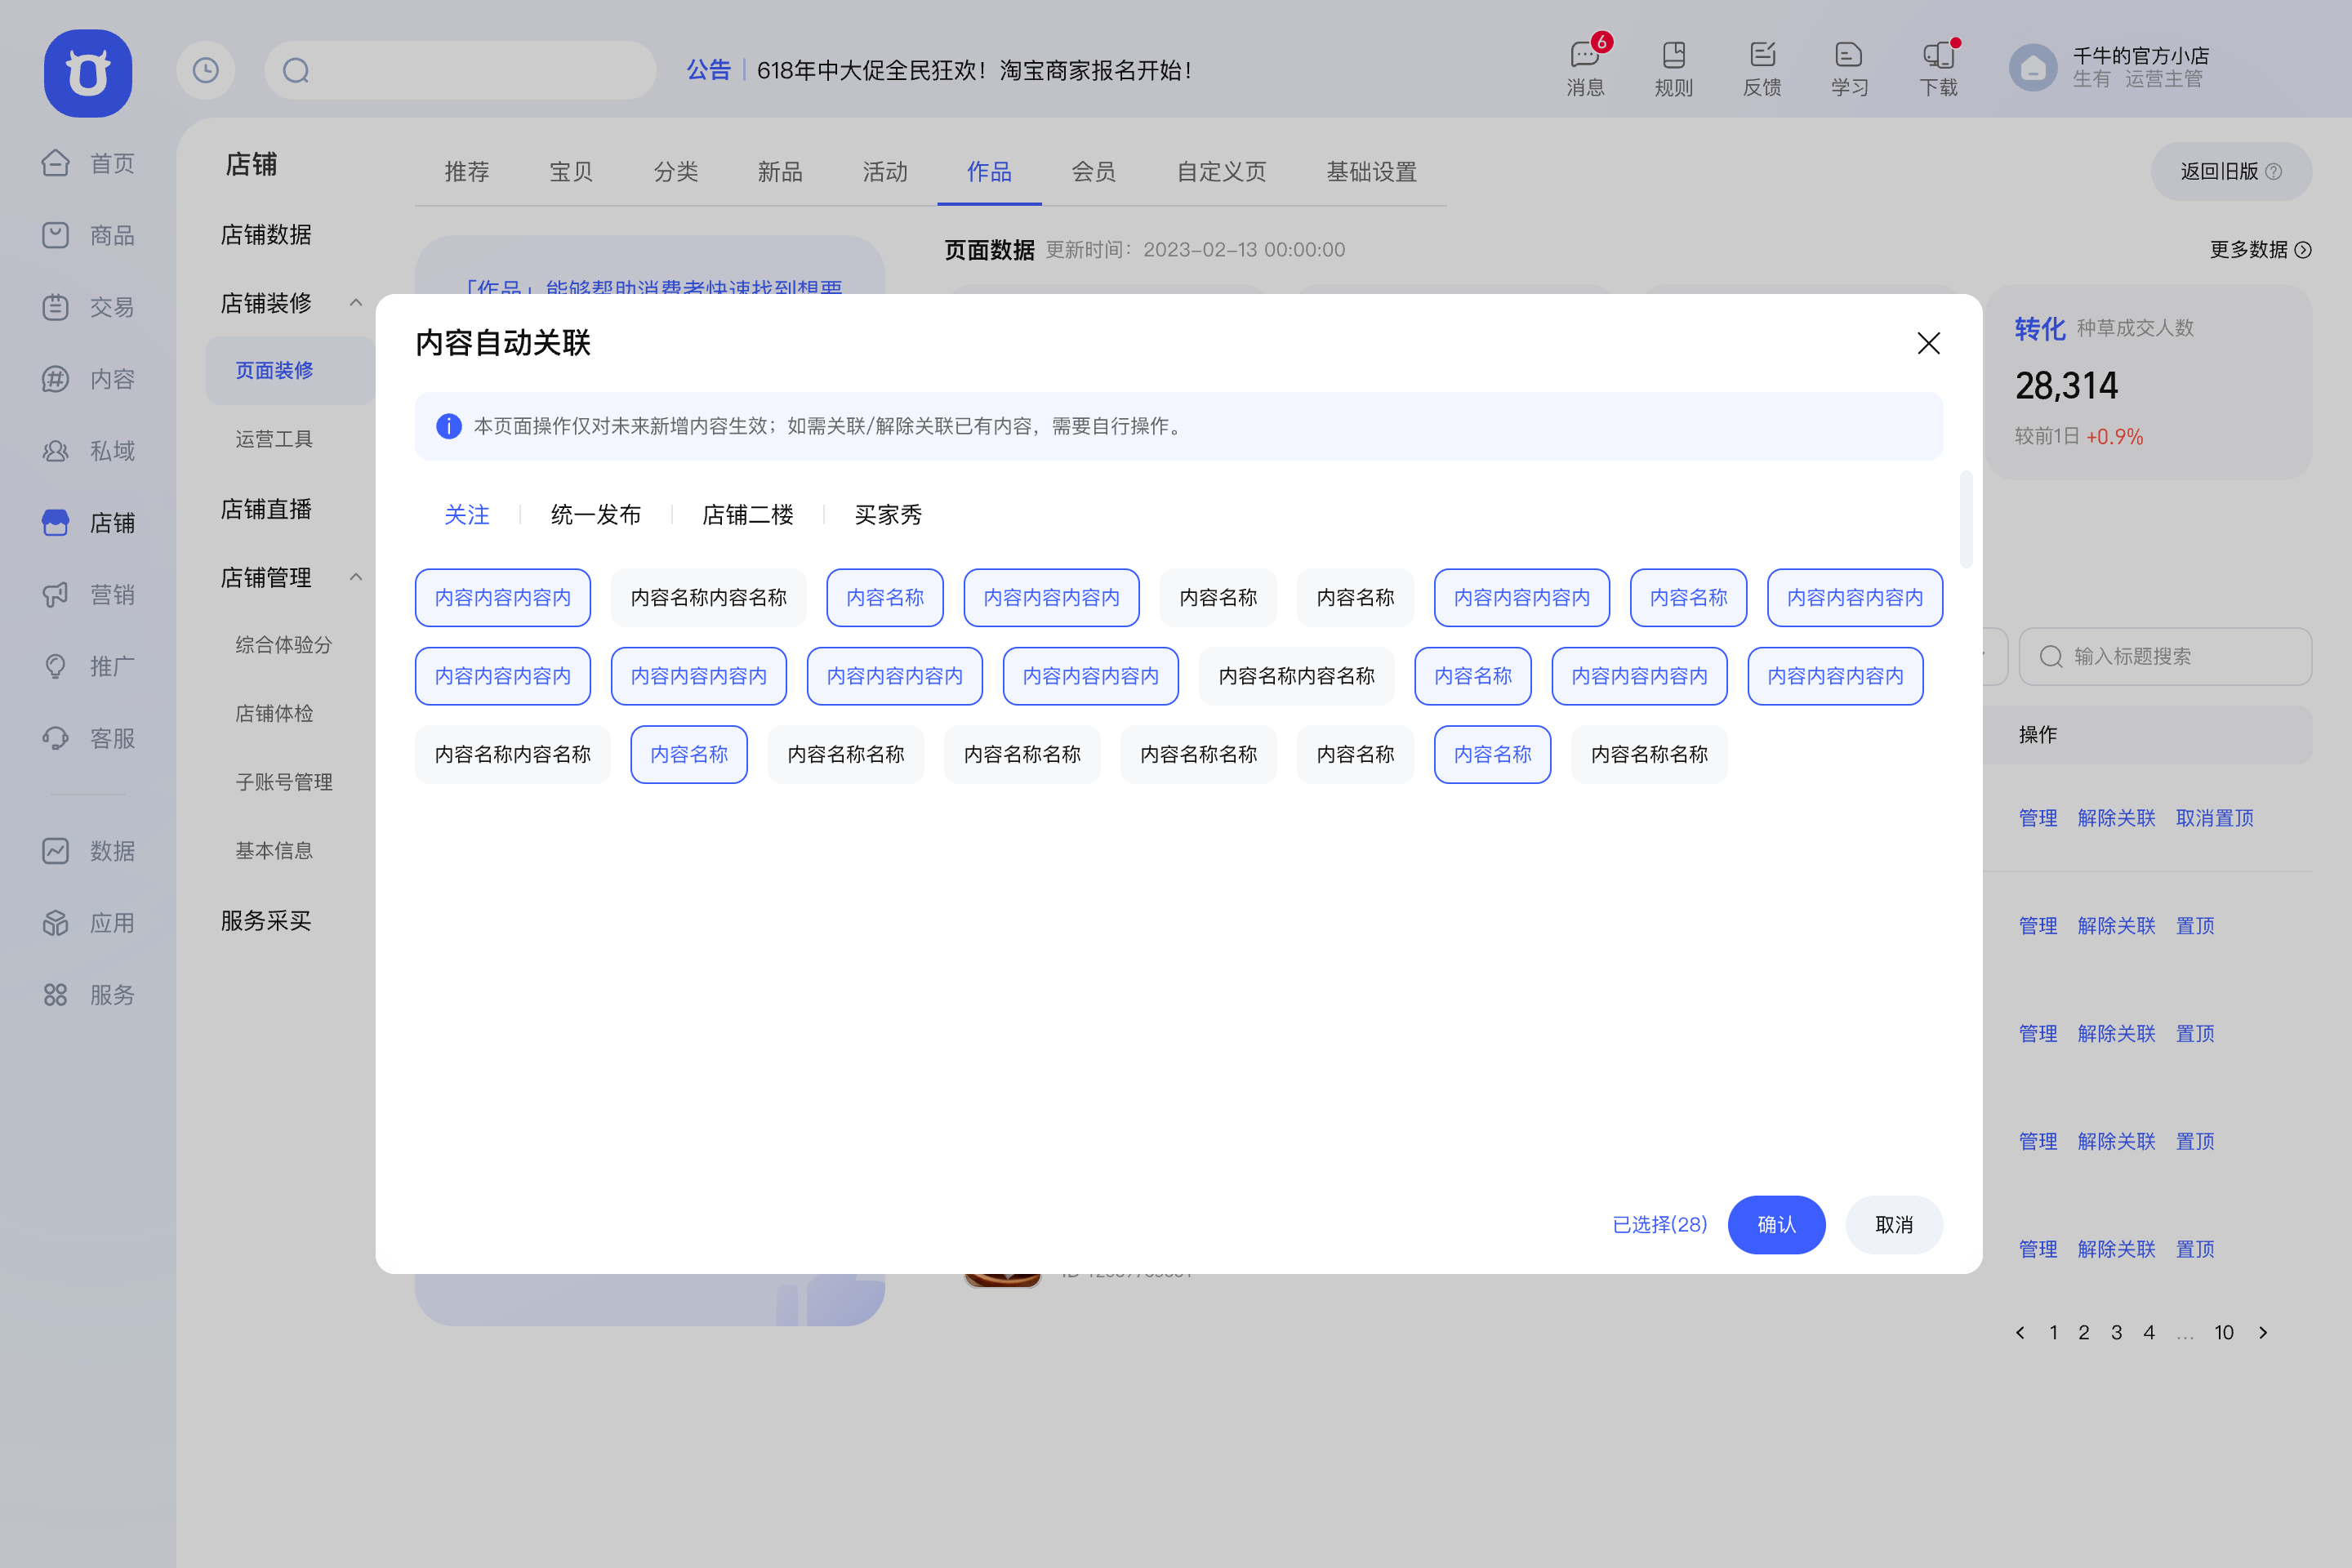
Task: Open 推广 in left sidebar
Action: (x=88, y=666)
